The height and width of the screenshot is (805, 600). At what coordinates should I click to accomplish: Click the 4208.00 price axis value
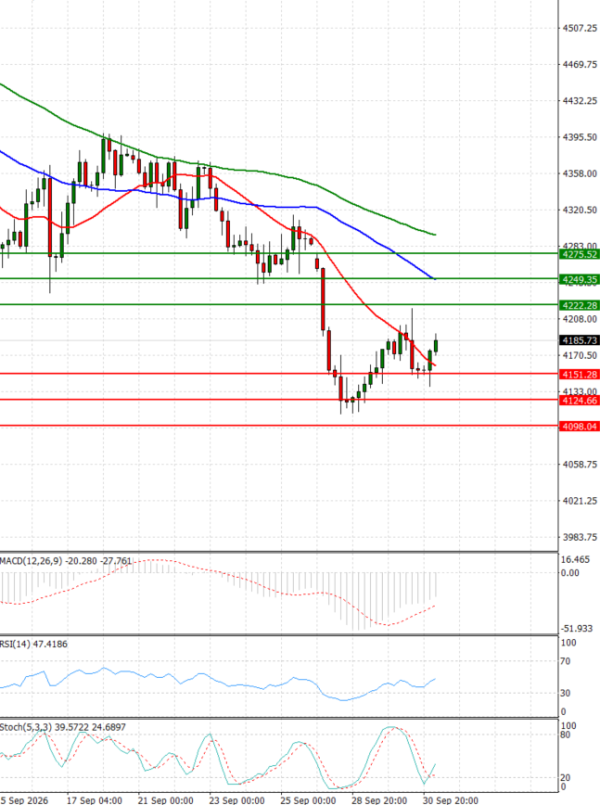[580, 319]
